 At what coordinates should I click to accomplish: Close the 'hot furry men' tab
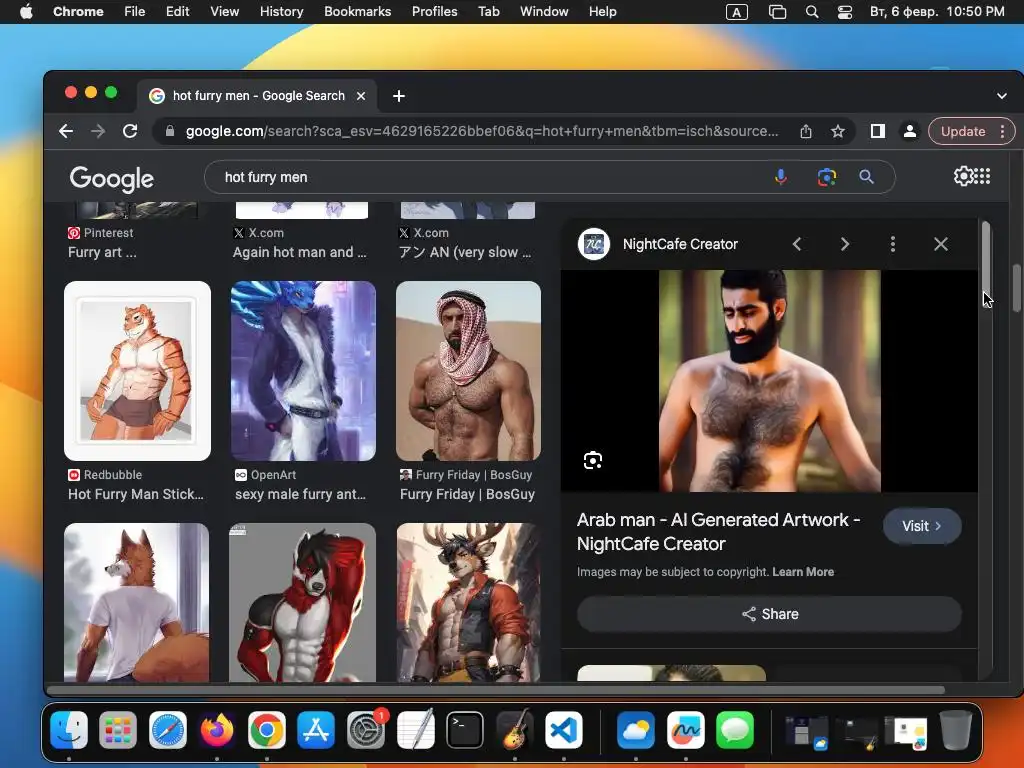[360, 96]
